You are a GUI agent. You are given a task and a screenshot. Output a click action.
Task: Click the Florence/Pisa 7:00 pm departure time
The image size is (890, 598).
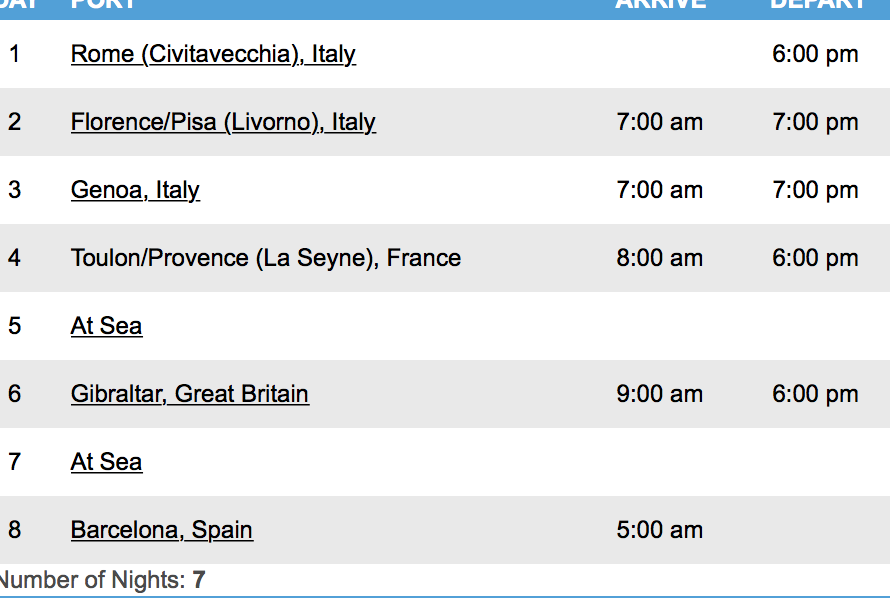point(815,122)
